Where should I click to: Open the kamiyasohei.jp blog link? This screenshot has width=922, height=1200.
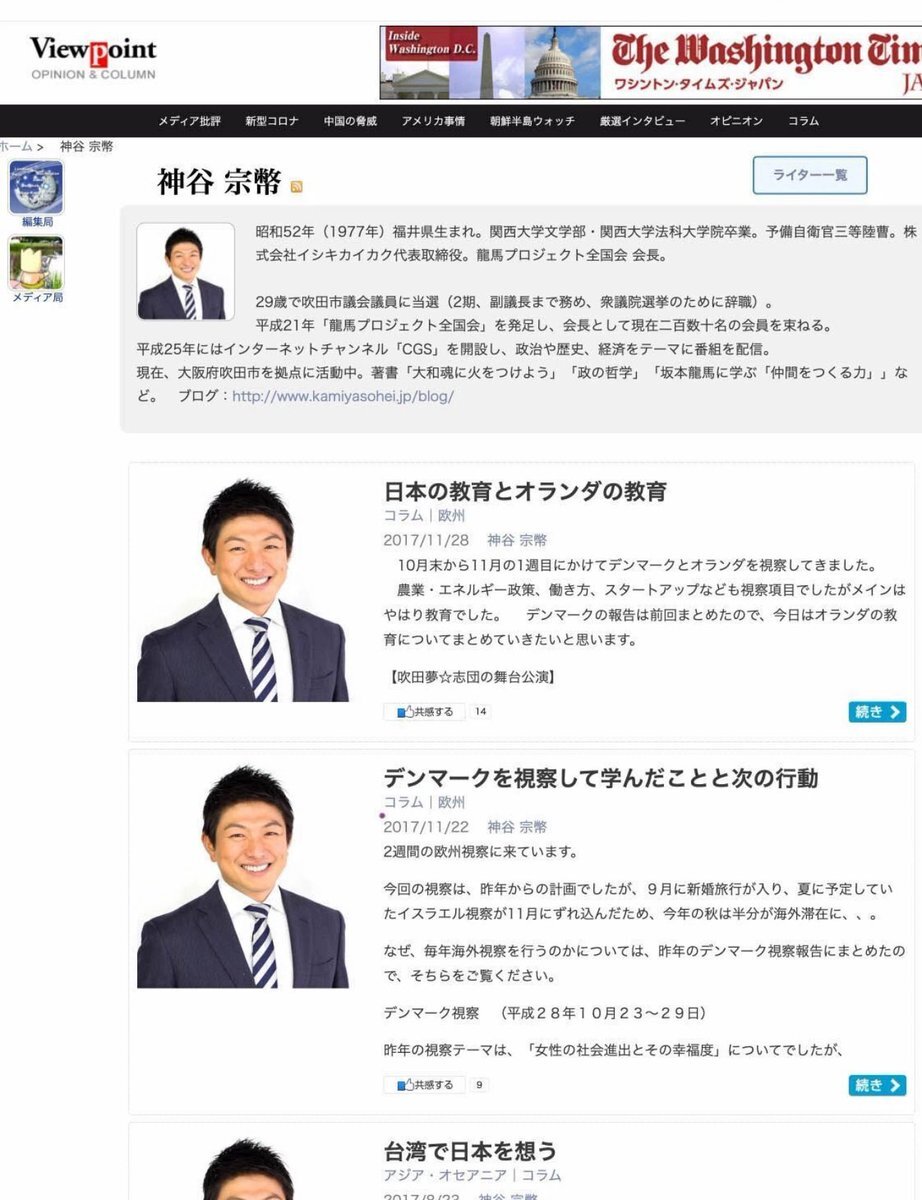coord(343,396)
